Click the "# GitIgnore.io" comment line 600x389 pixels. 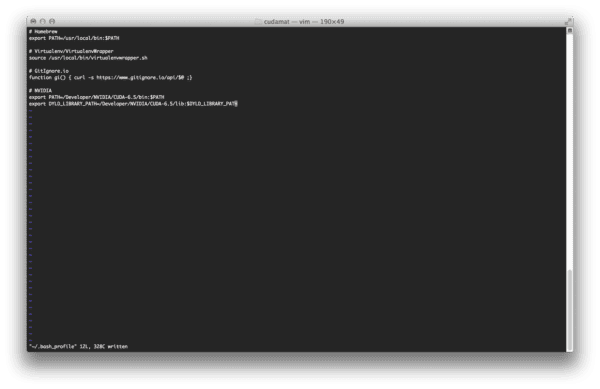49,71
